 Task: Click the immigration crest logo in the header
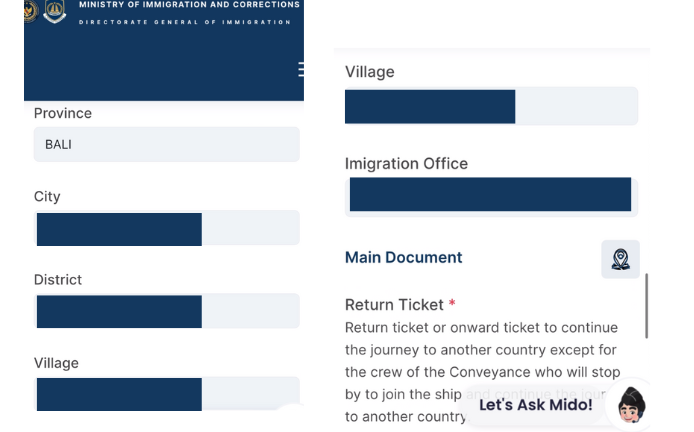click(56, 11)
